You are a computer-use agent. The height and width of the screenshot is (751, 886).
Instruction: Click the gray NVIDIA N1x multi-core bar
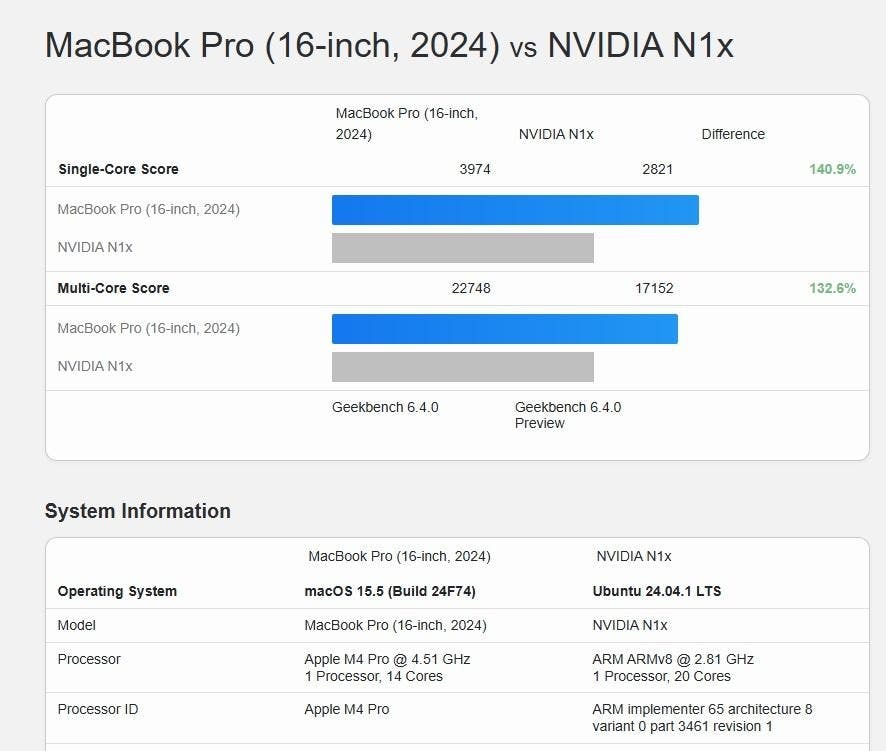(x=463, y=367)
